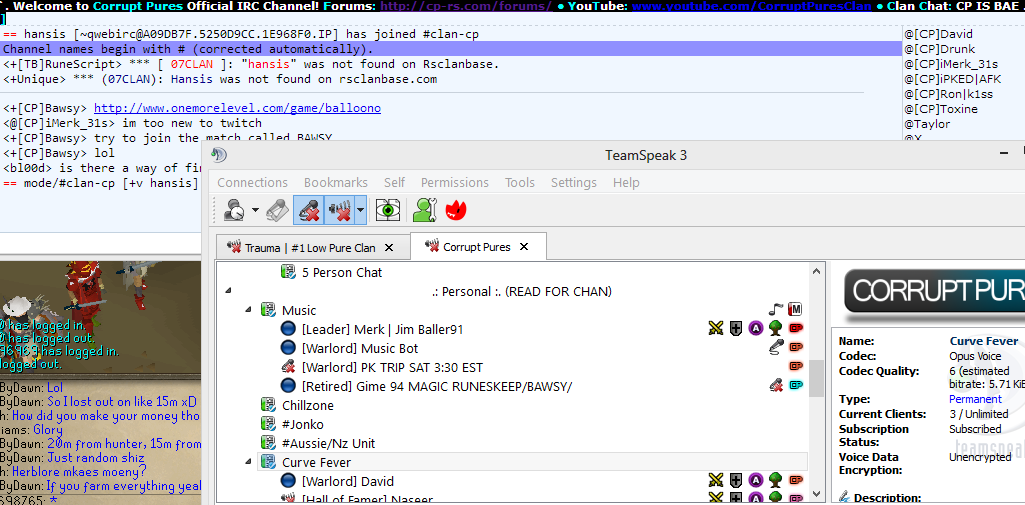This screenshot has height=505, width=1025.
Task: Collapse the Personal (READ FOR CHAN) spacer
Action: pyautogui.click(x=228, y=291)
